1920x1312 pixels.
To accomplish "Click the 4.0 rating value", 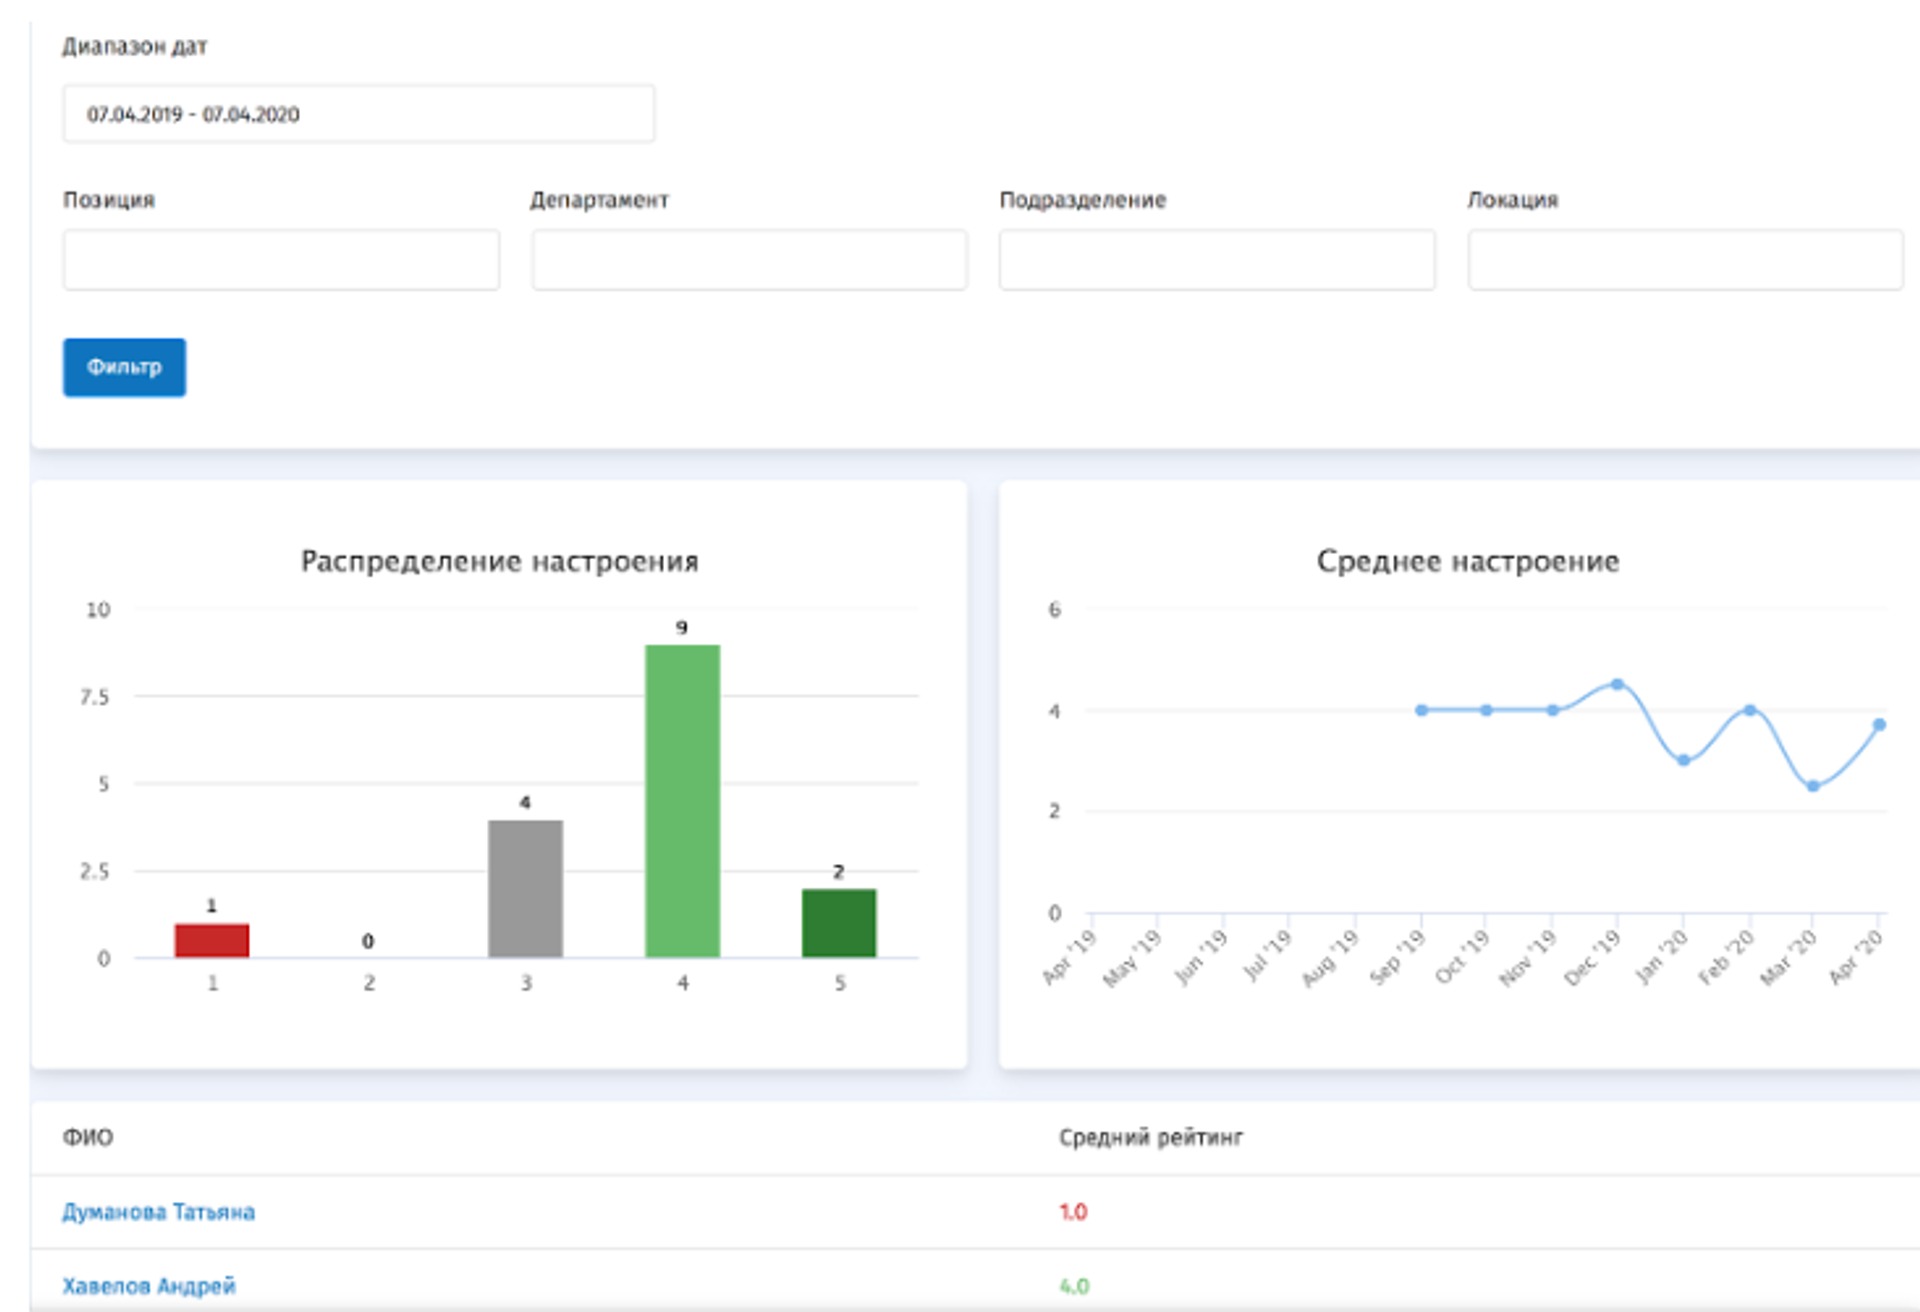I will pyautogui.click(x=1074, y=1286).
